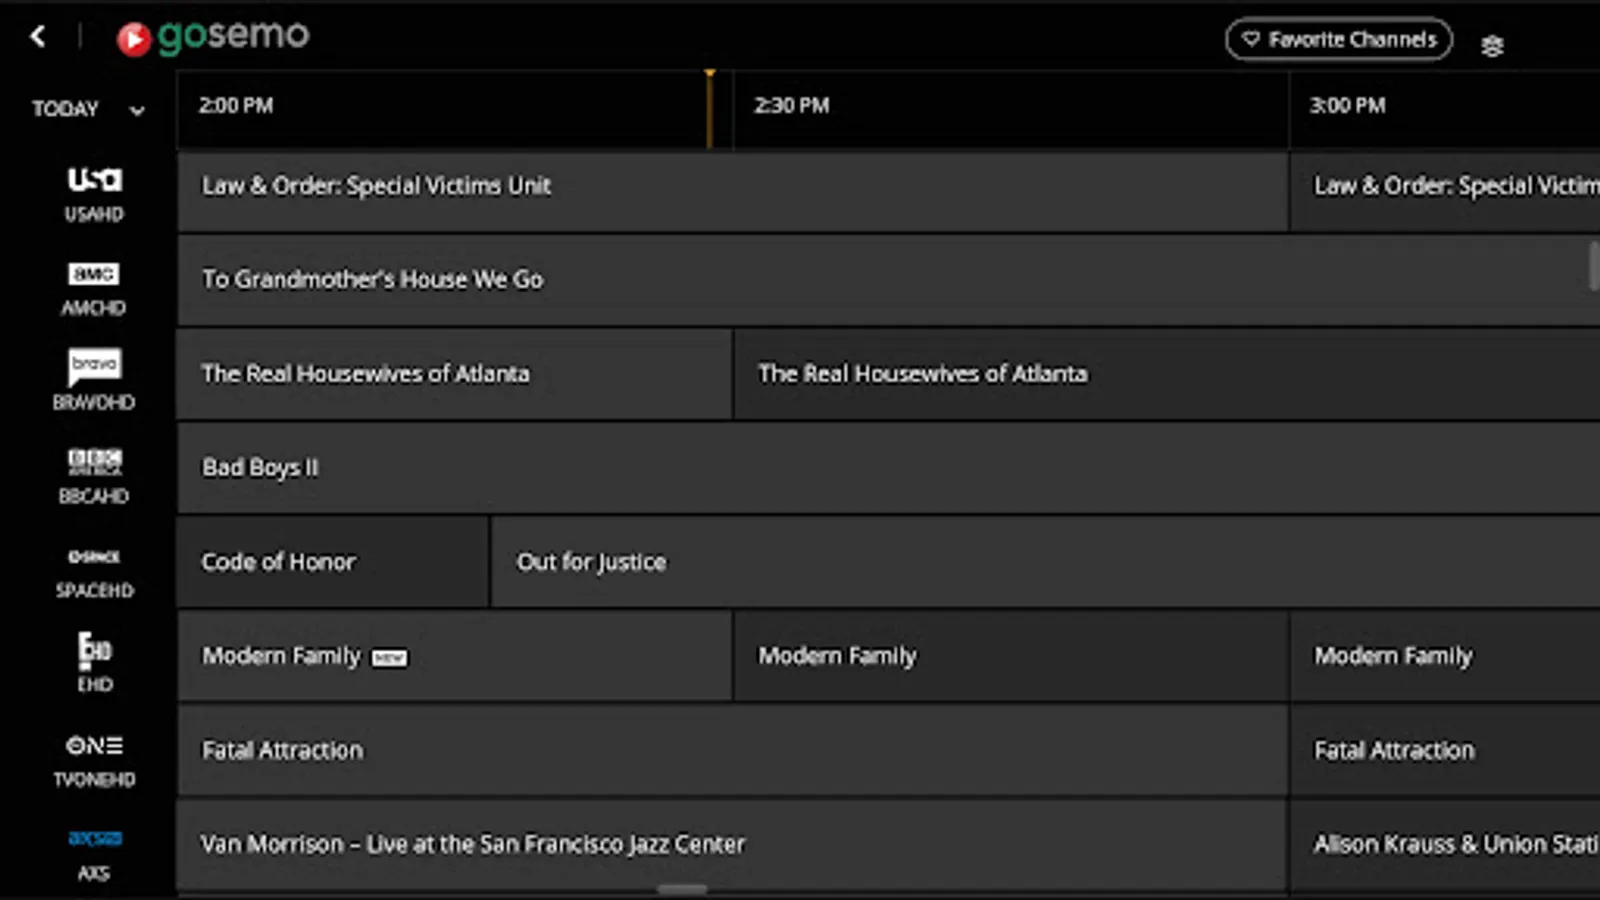Open 2:00 PM Modern Family marked NEW

pos(454,657)
